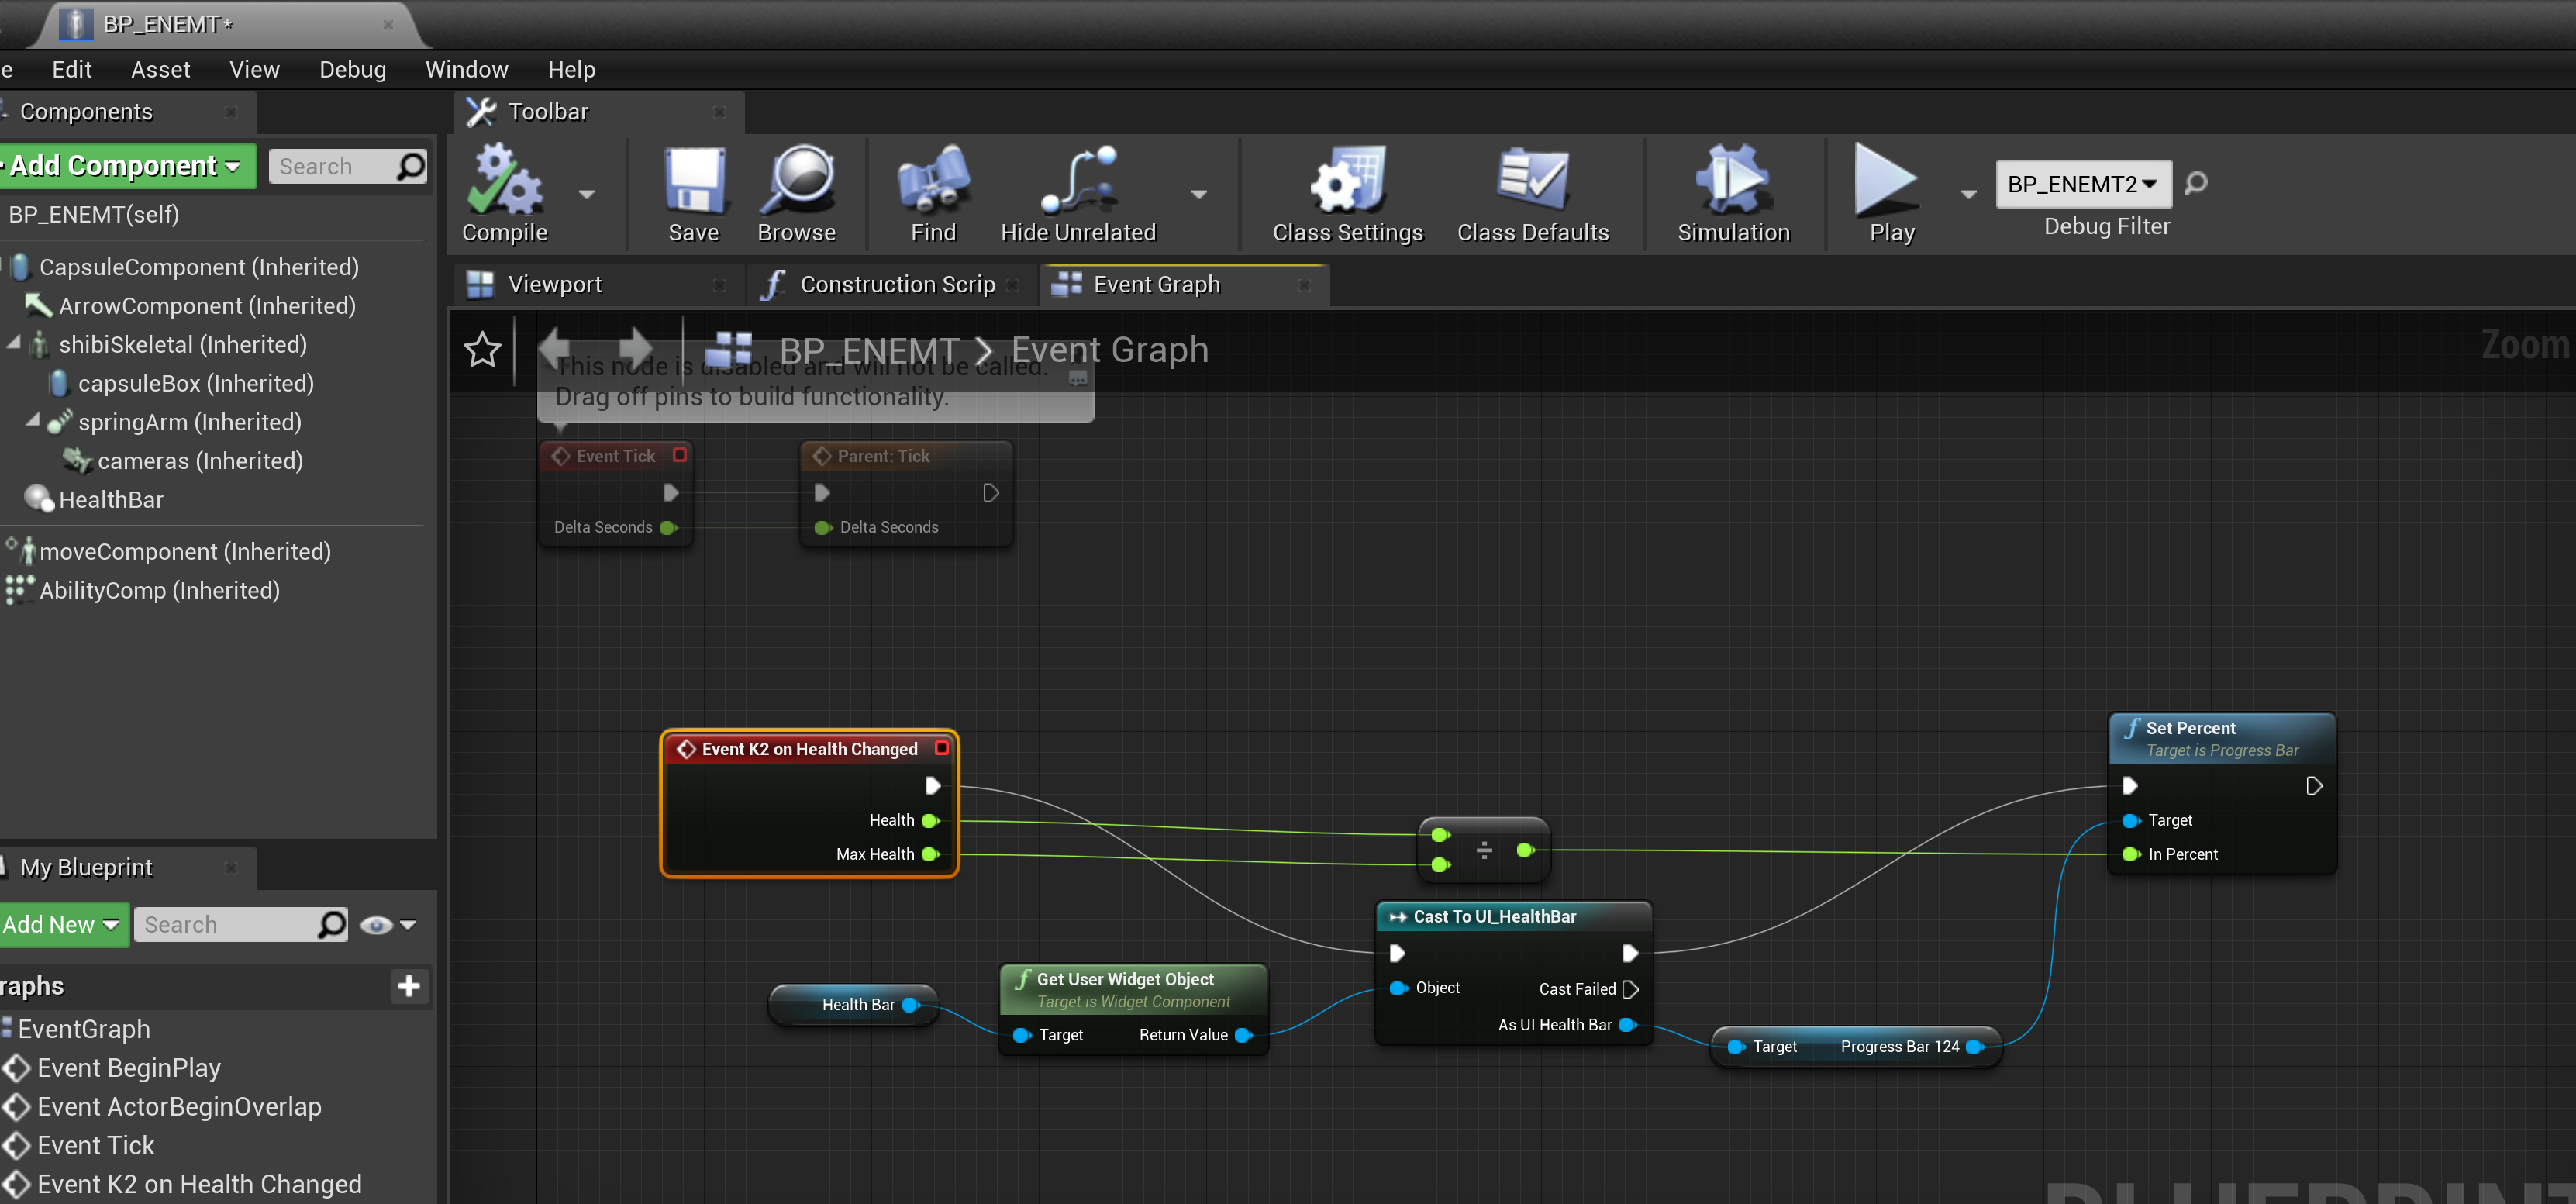The image size is (2576, 1204).
Task: Toggle Event K2 on Health Changed enabled state
Action: 941,748
